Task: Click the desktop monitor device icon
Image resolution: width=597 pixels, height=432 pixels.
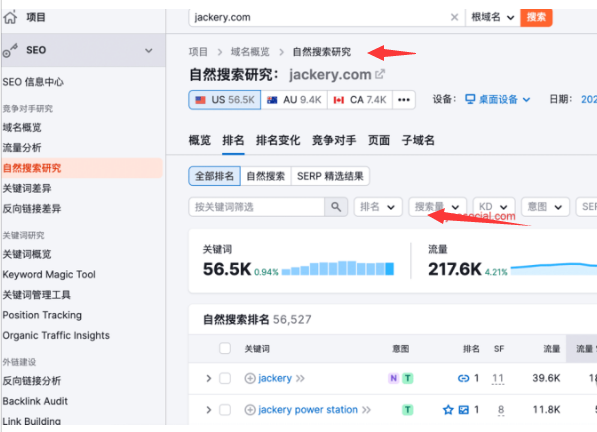Action: pos(470,99)
